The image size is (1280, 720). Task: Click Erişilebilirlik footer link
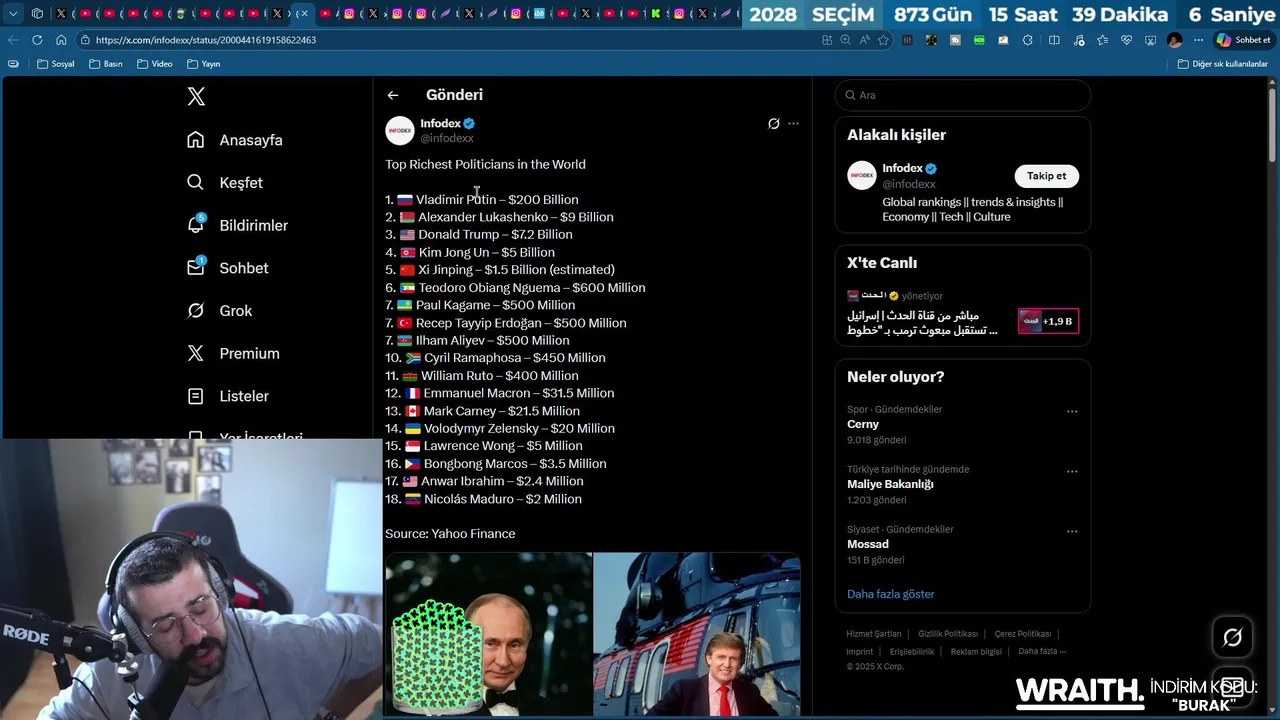[x=912, y=652]
